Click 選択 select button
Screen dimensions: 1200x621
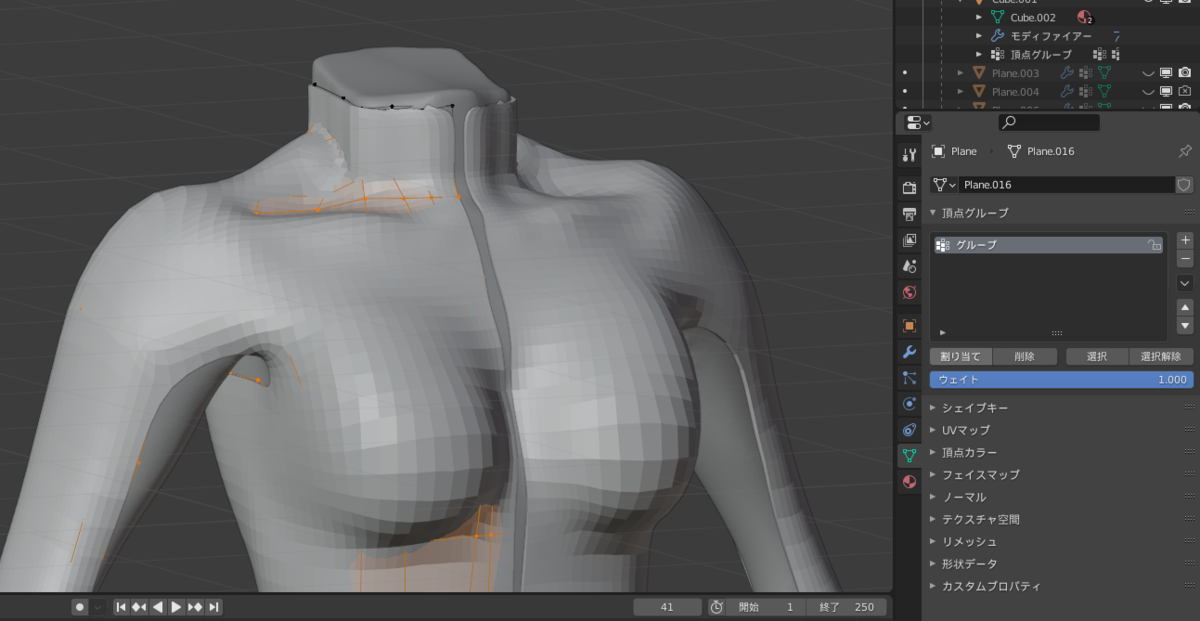(x=1097, y=356)
